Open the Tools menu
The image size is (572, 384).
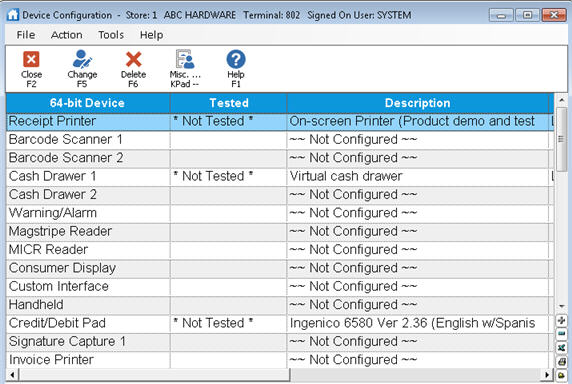(111, 35)
